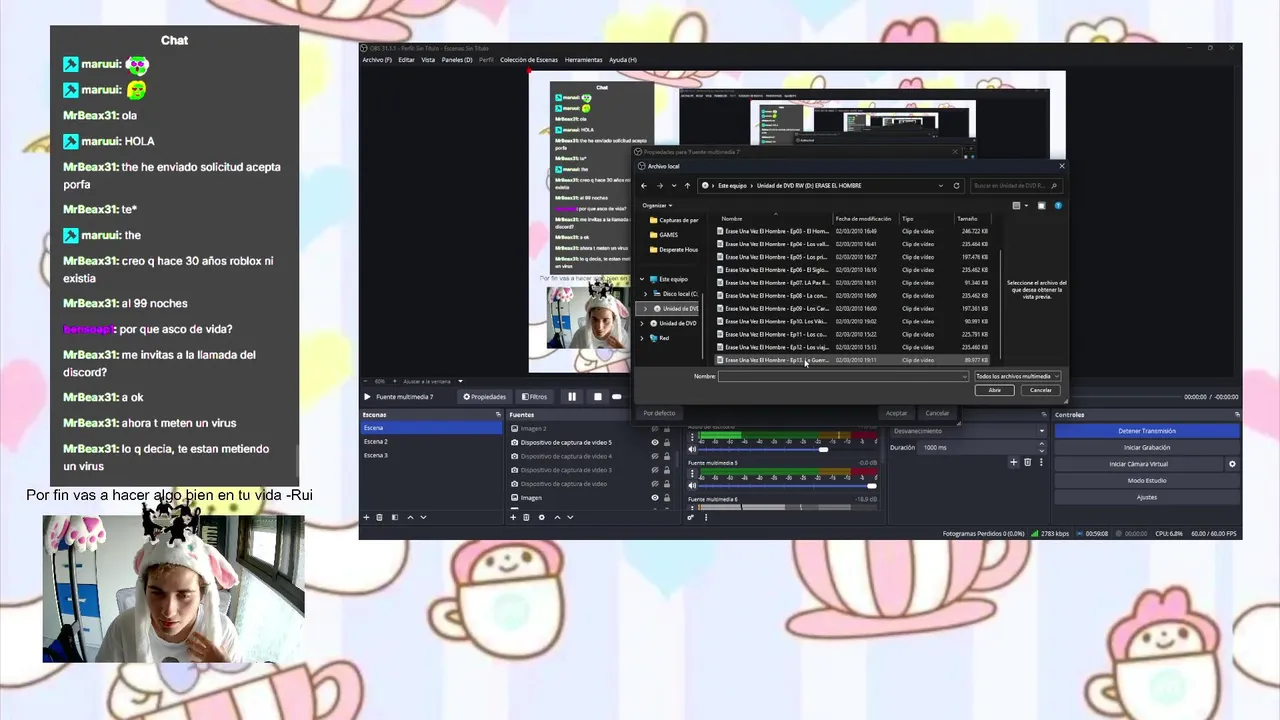This screenshot has width=1280, height=720.
Task: Open the file dialog address bar history dropdown
Action: pyautogui.click(x=941, y=186)
